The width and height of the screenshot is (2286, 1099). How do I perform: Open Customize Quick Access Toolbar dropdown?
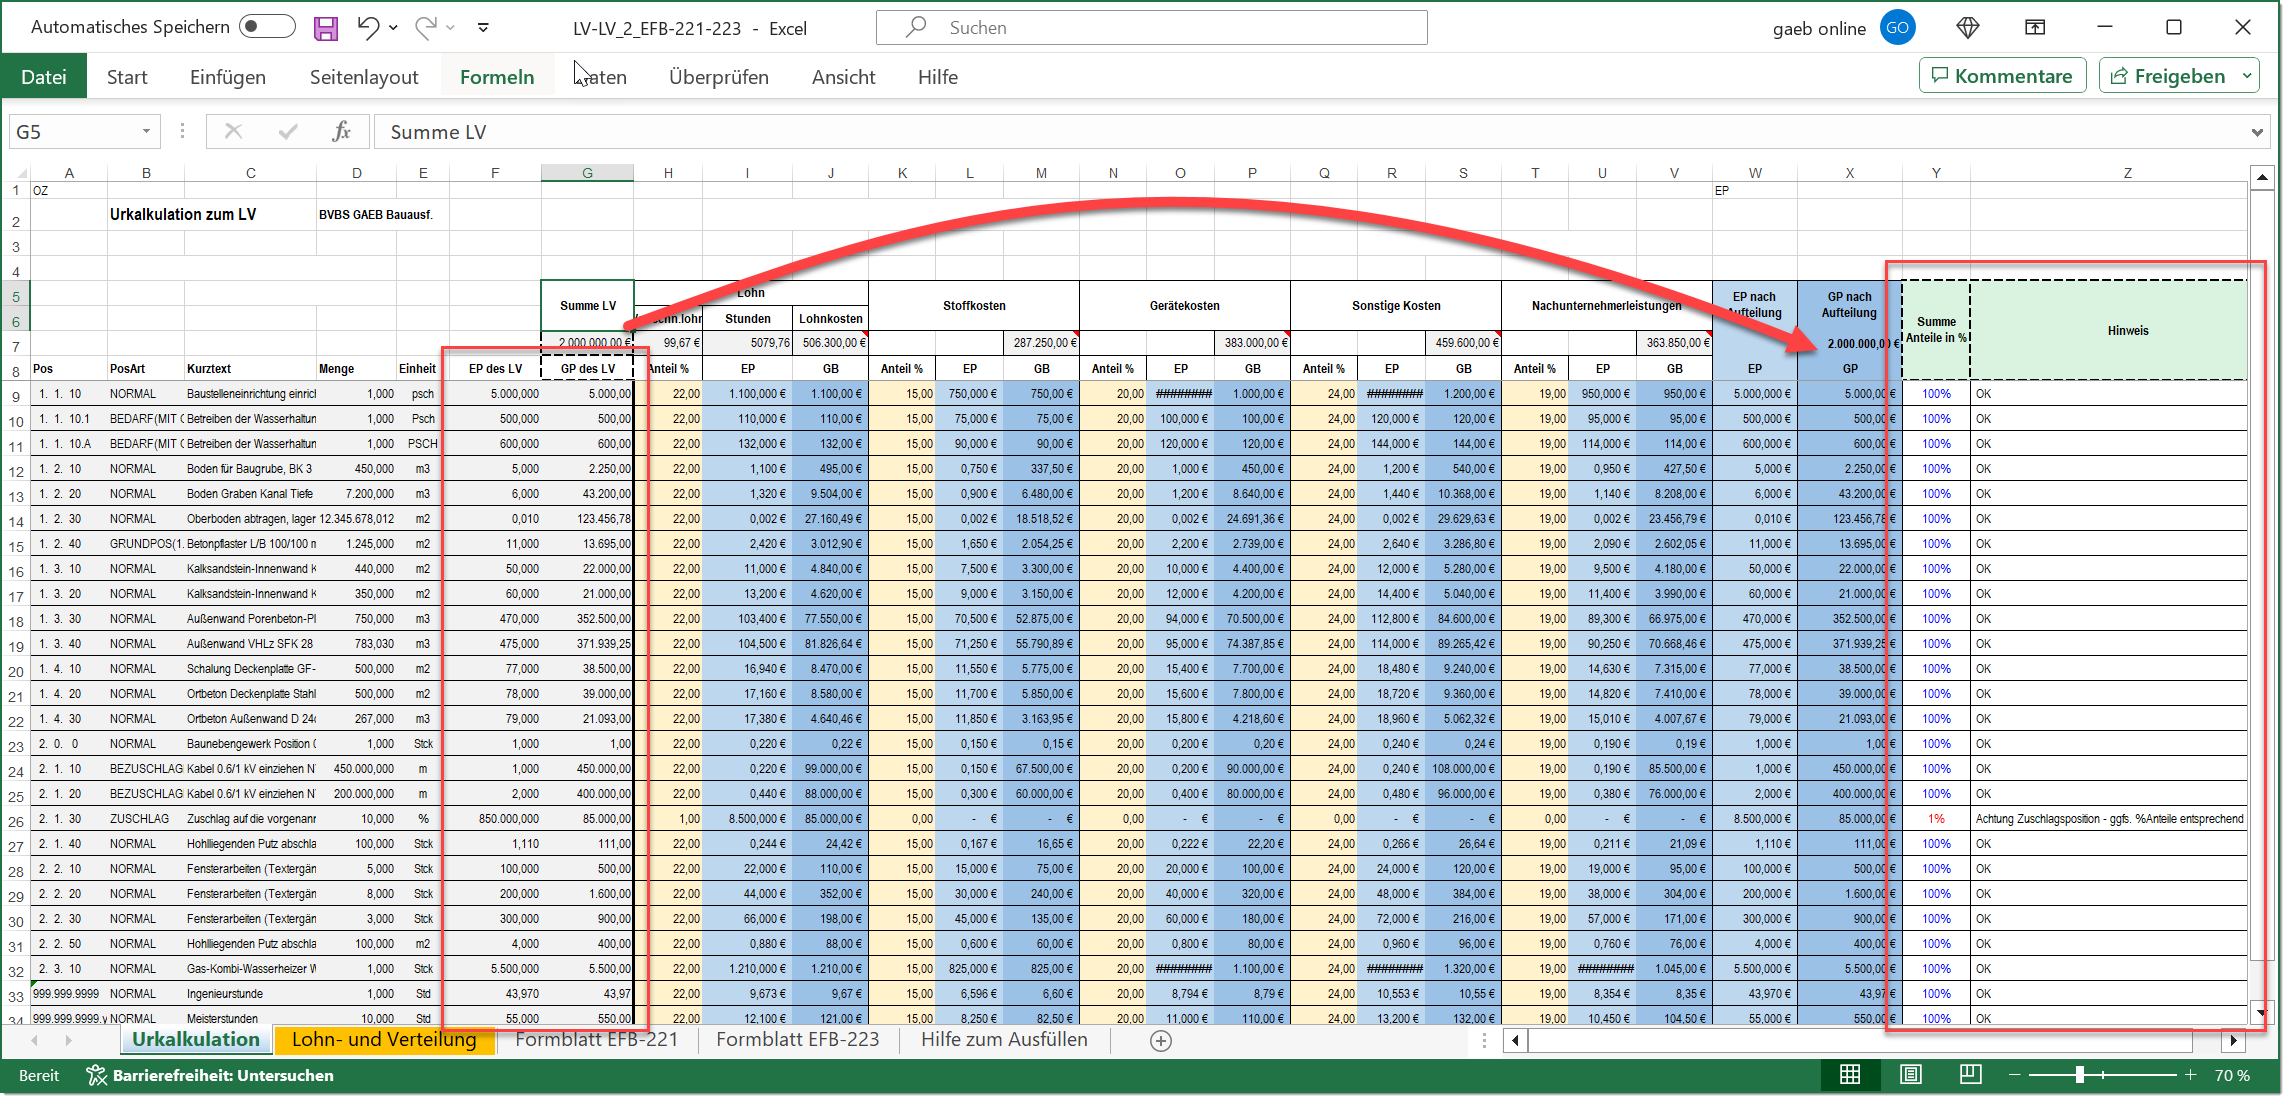[x=483, y=28]
